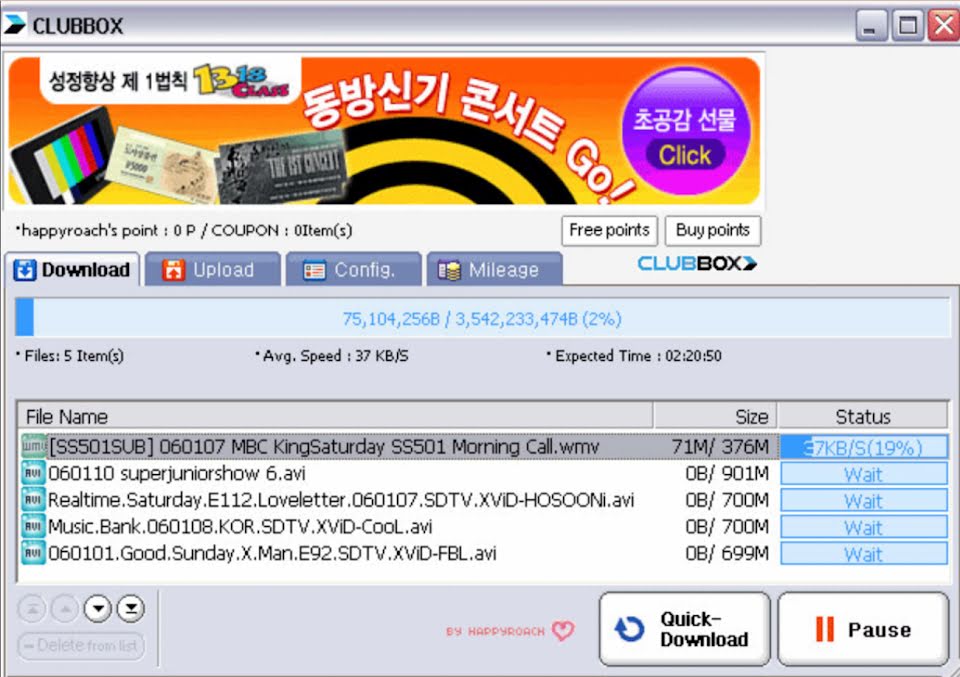Open the Config. tab
The height and width of the screenshot is (677, 960).
(x=354, y=269)
